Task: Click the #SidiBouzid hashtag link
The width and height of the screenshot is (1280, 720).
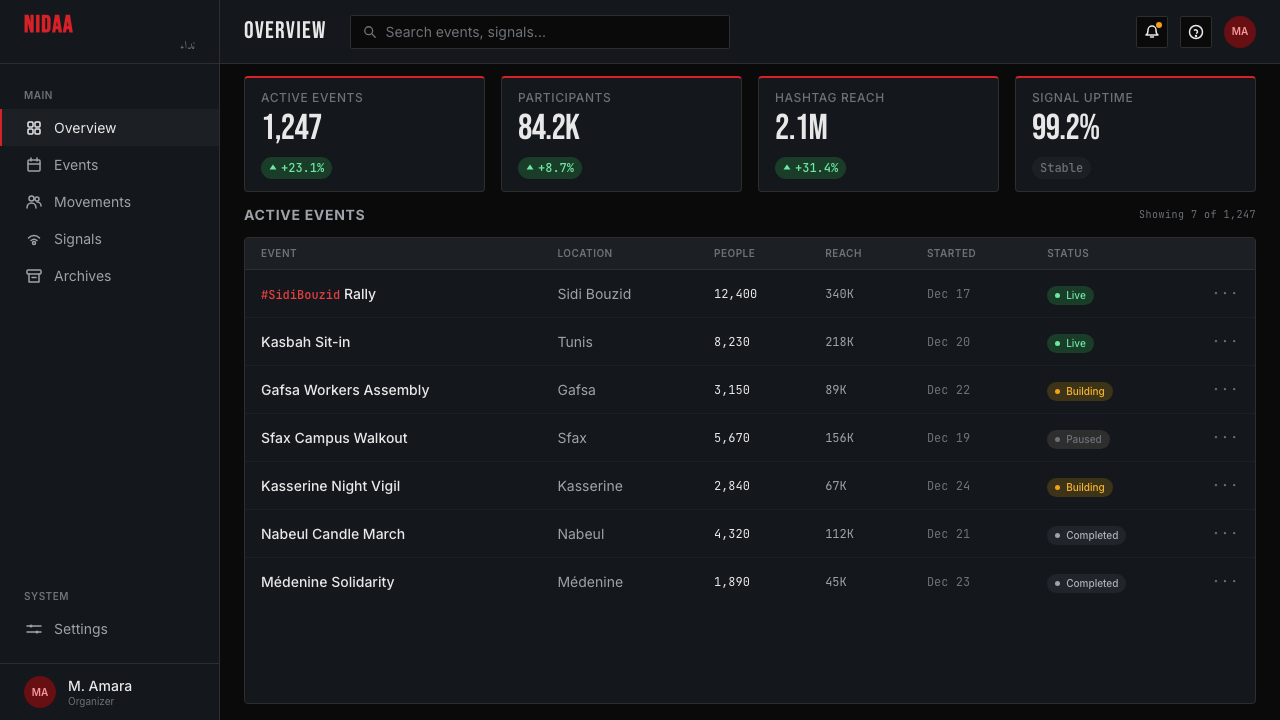Action: [300, 295]
